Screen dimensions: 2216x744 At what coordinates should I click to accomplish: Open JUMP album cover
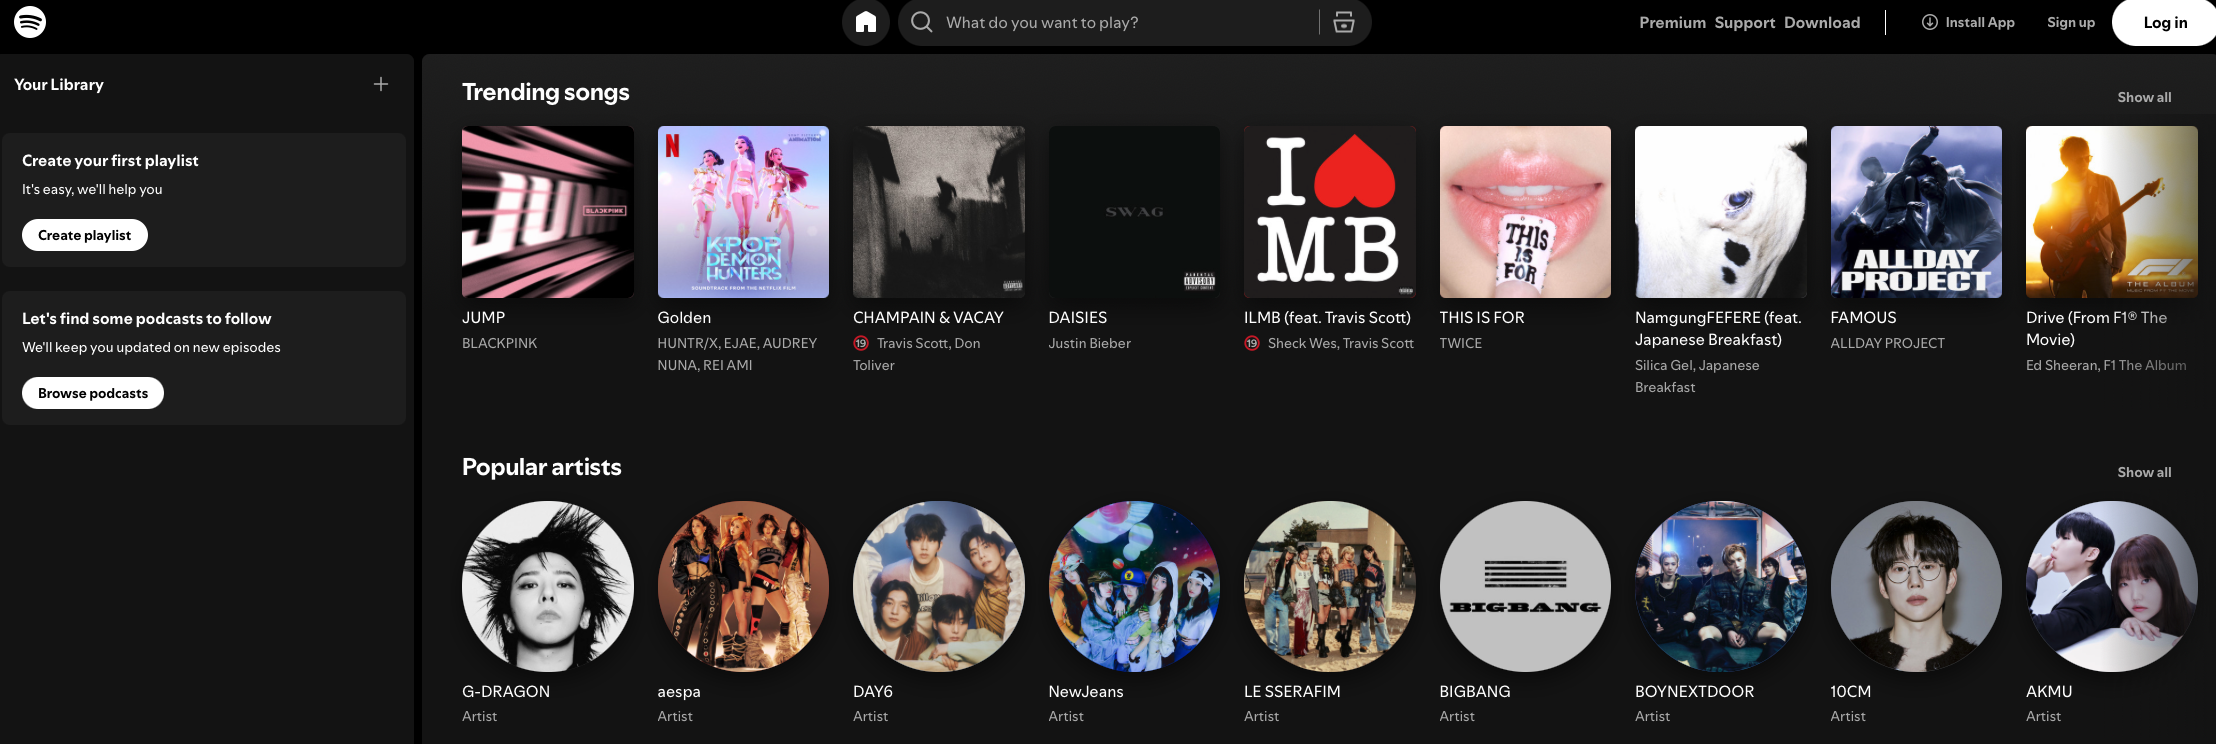click(x=548, y=212)
